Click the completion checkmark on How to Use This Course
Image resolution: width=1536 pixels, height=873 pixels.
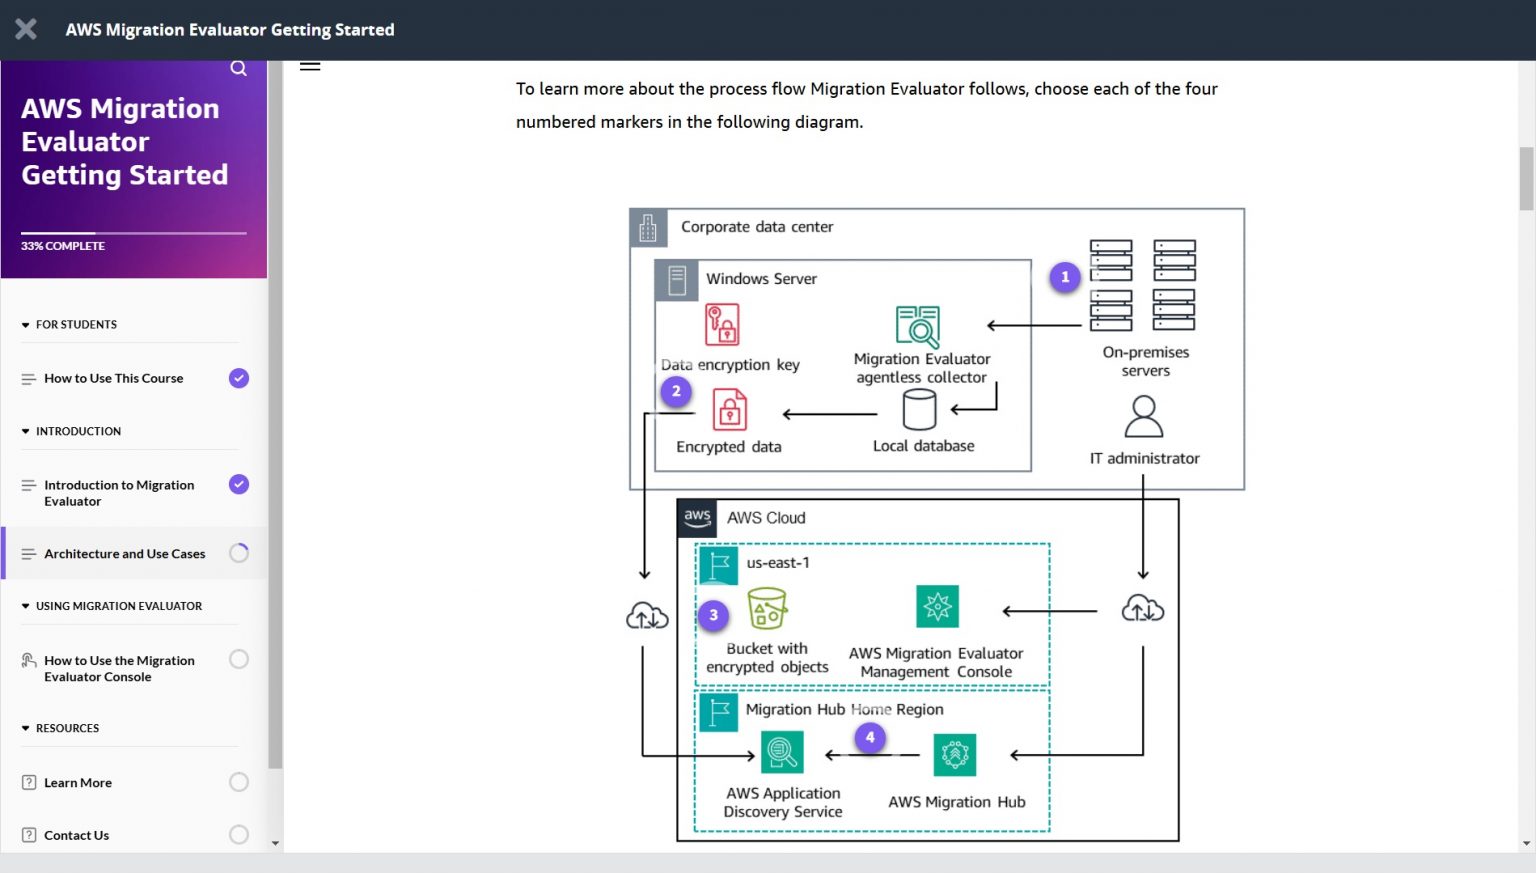[238, 378]
